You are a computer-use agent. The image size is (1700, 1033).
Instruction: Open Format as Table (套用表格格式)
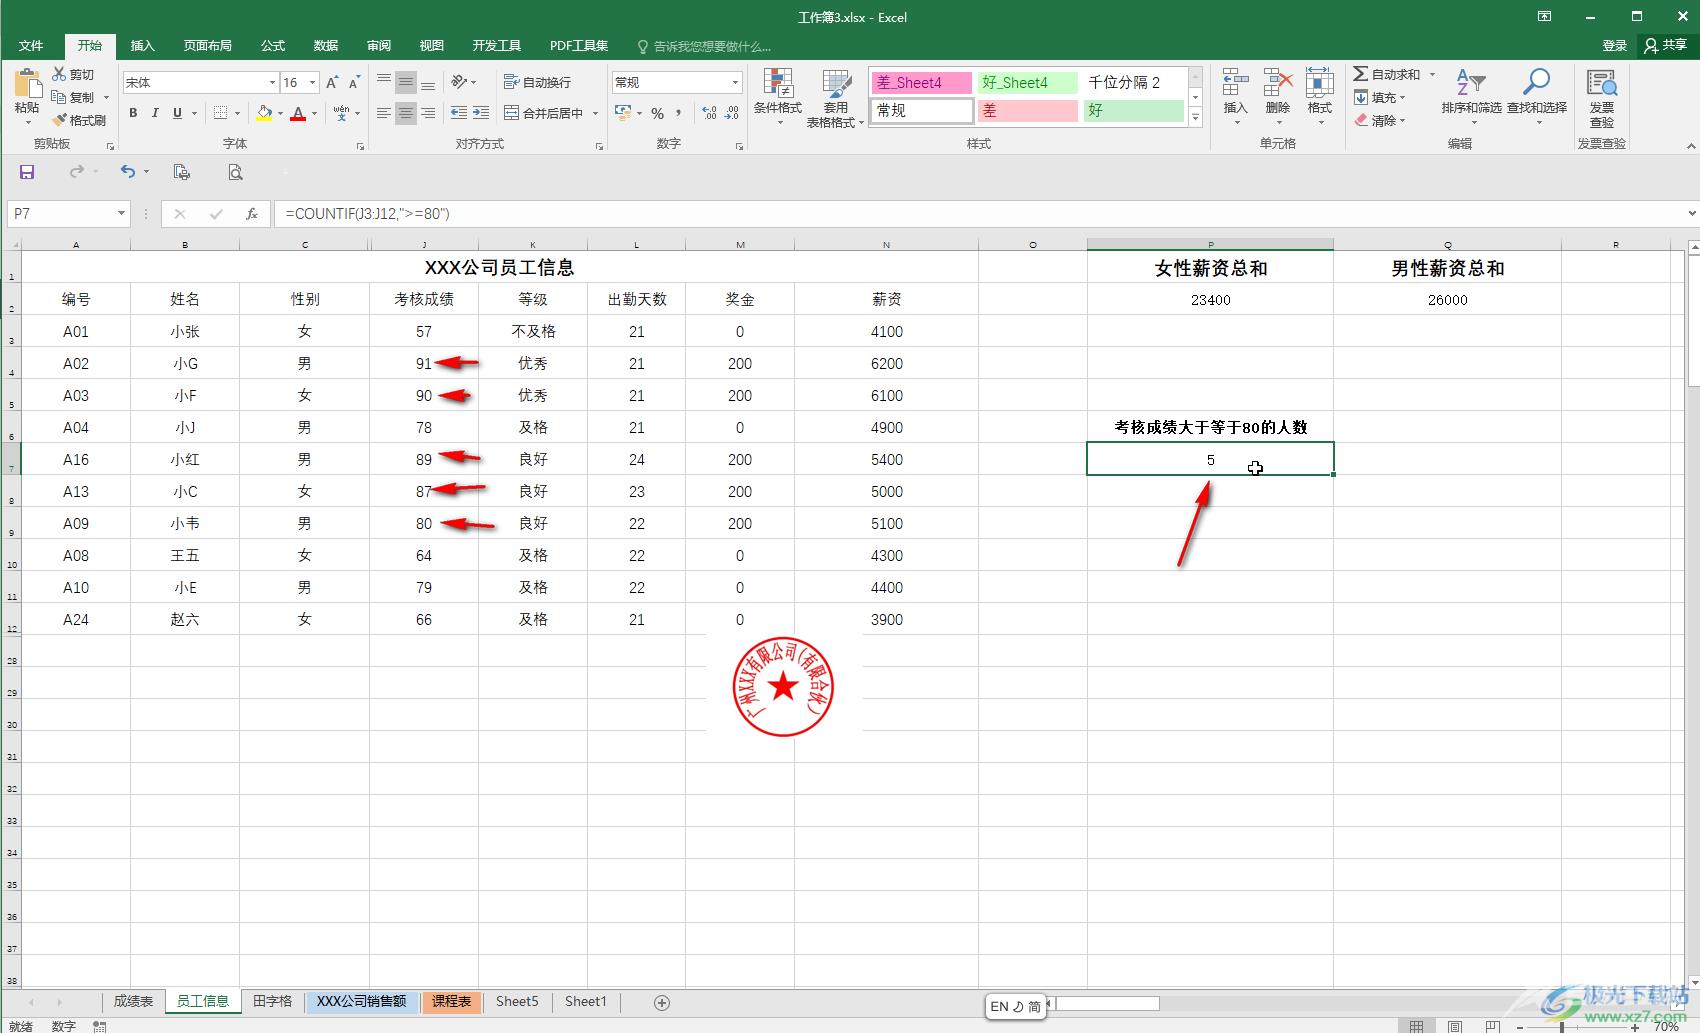click(x=835, y=97)
